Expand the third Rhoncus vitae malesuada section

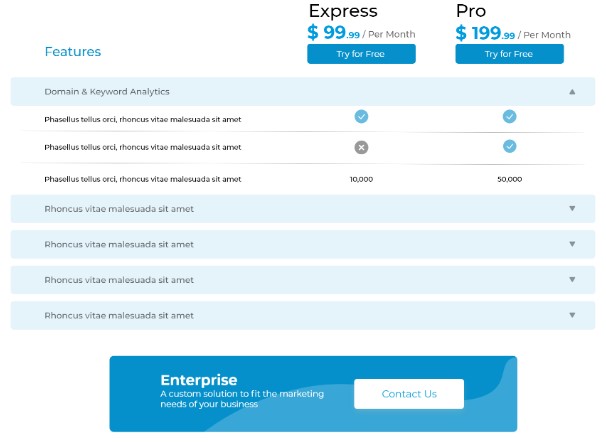pos(572,280)
